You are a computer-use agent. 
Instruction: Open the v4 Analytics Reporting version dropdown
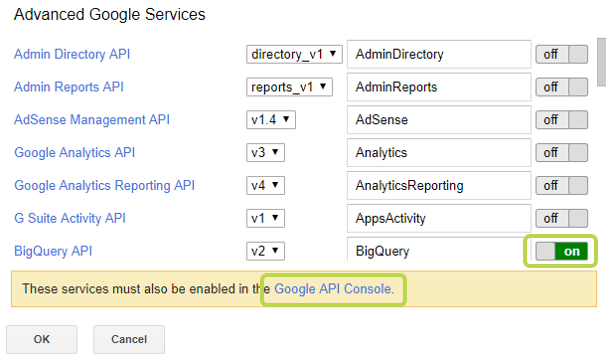pos(265,186)
